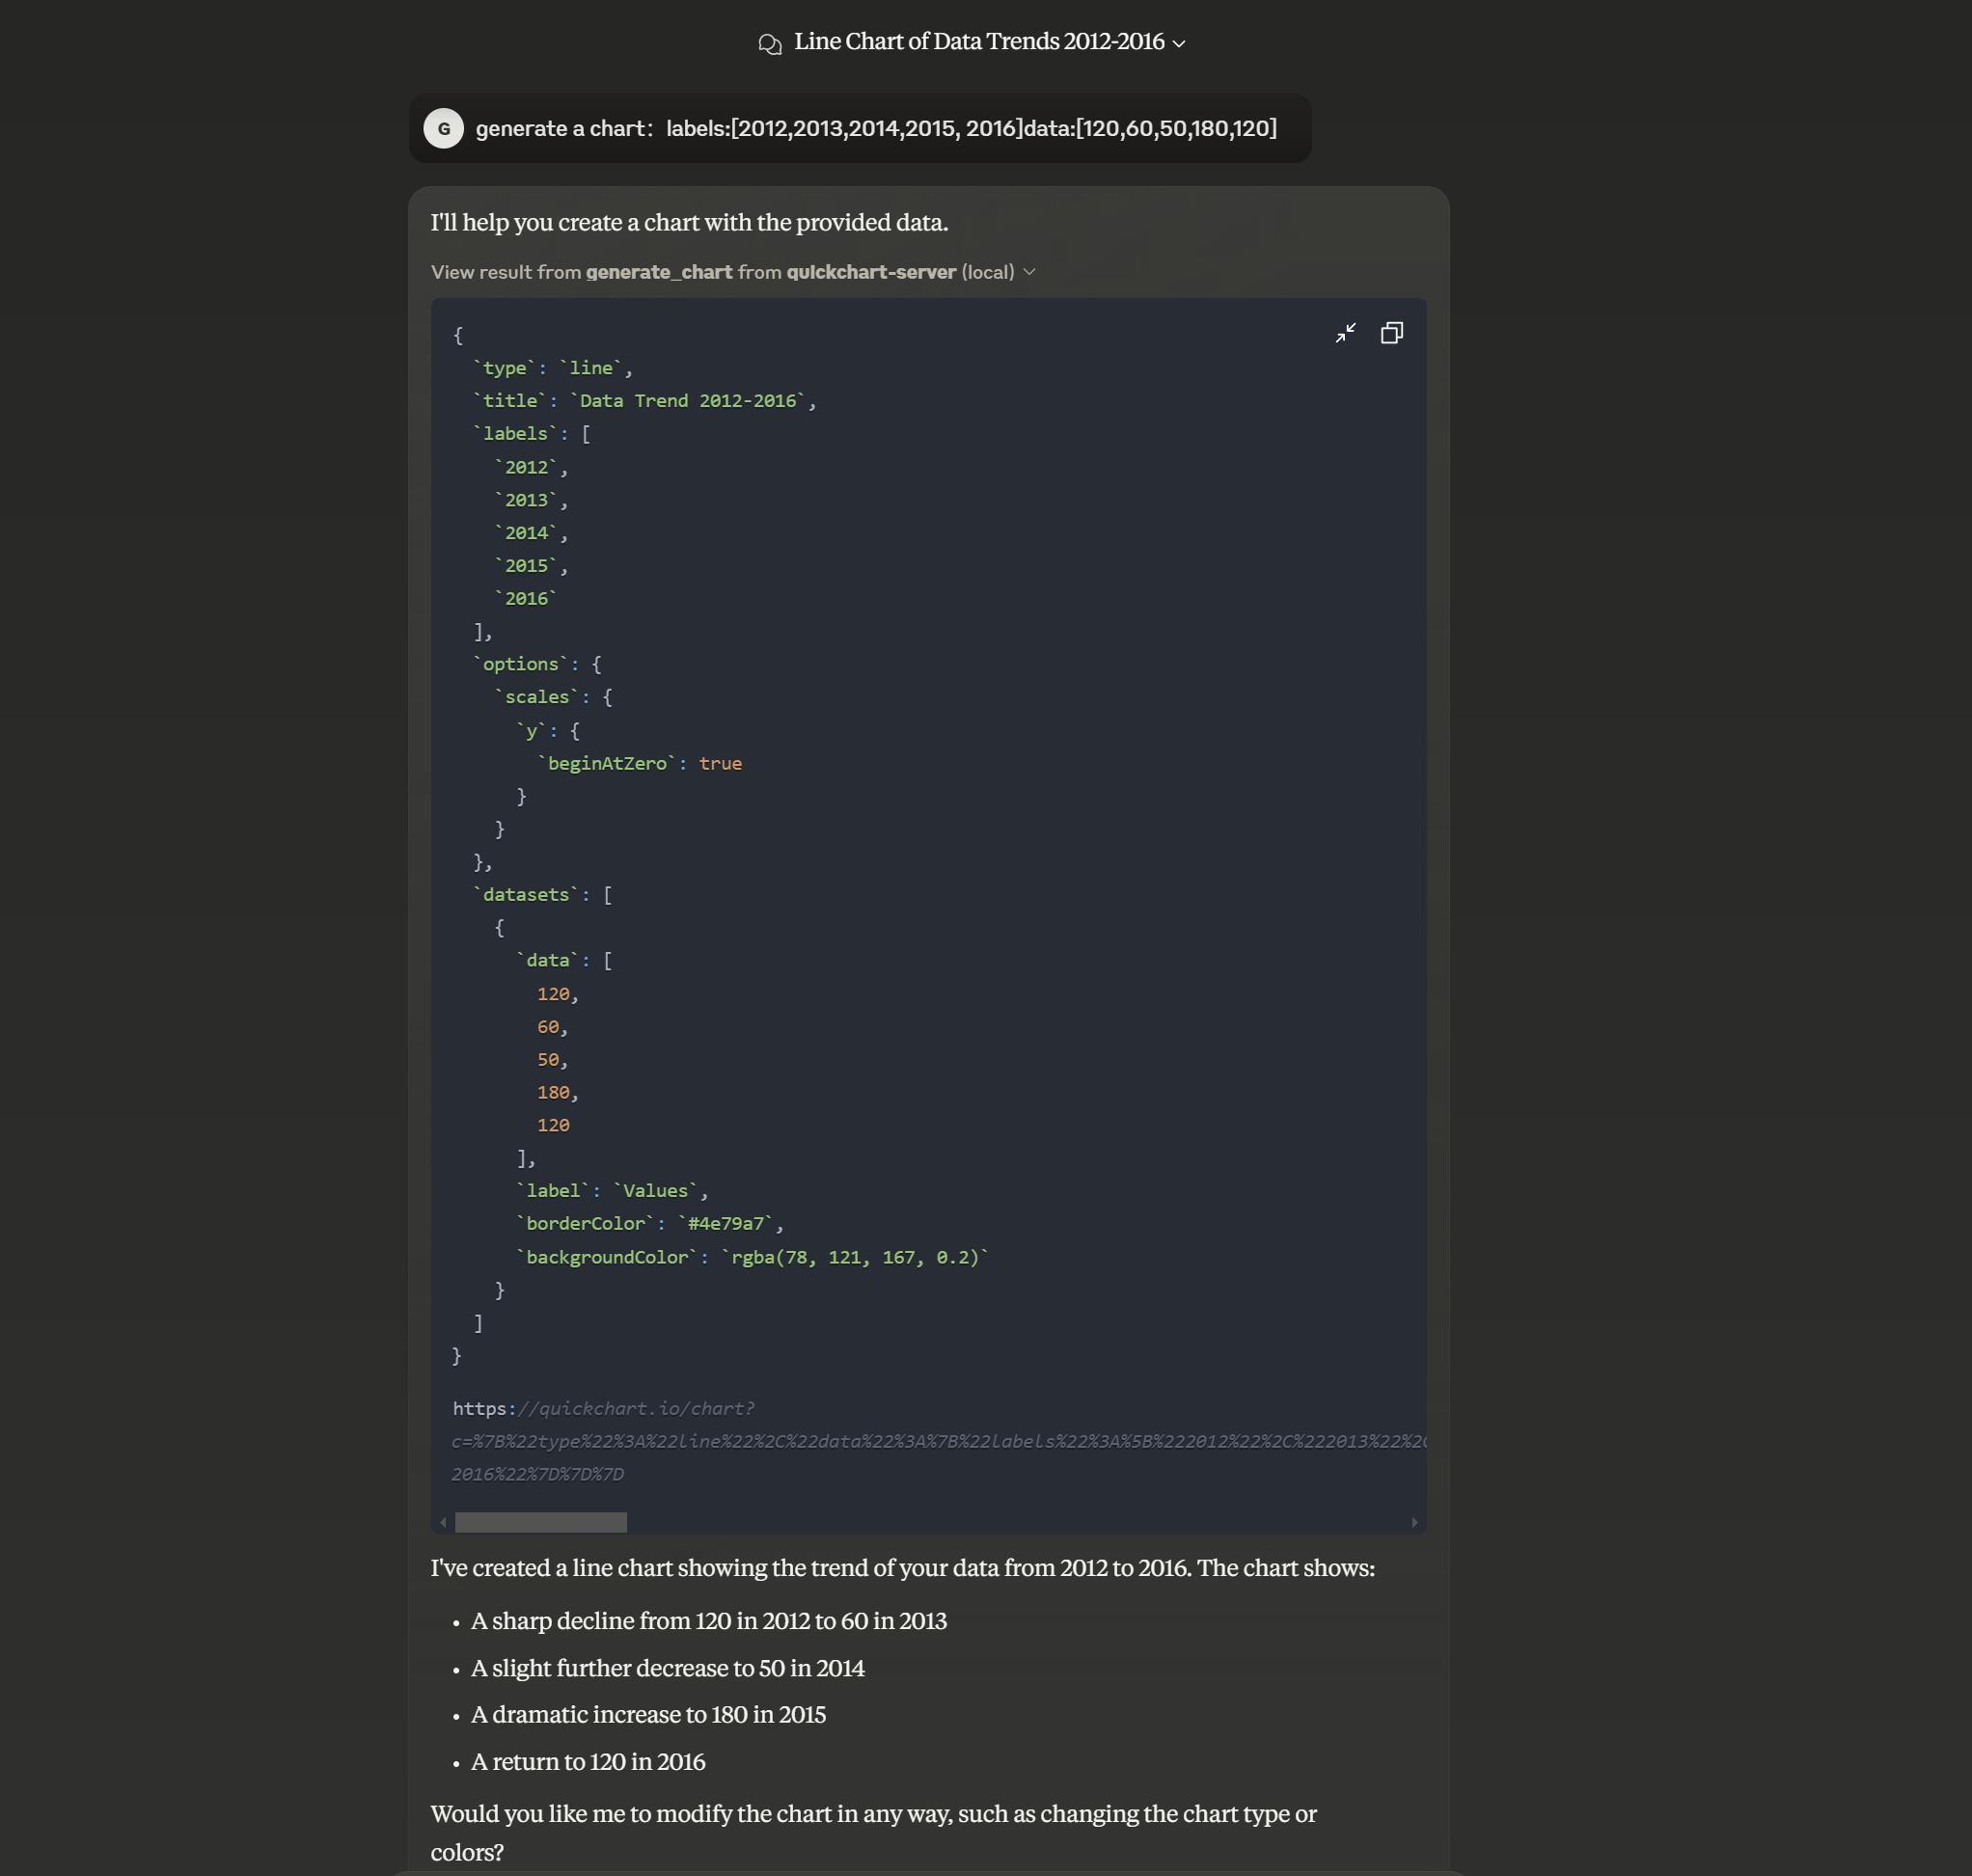Click the right scroll arrow under code
This screenshot has height=1876, width=1972.
pos(1414,1522)
